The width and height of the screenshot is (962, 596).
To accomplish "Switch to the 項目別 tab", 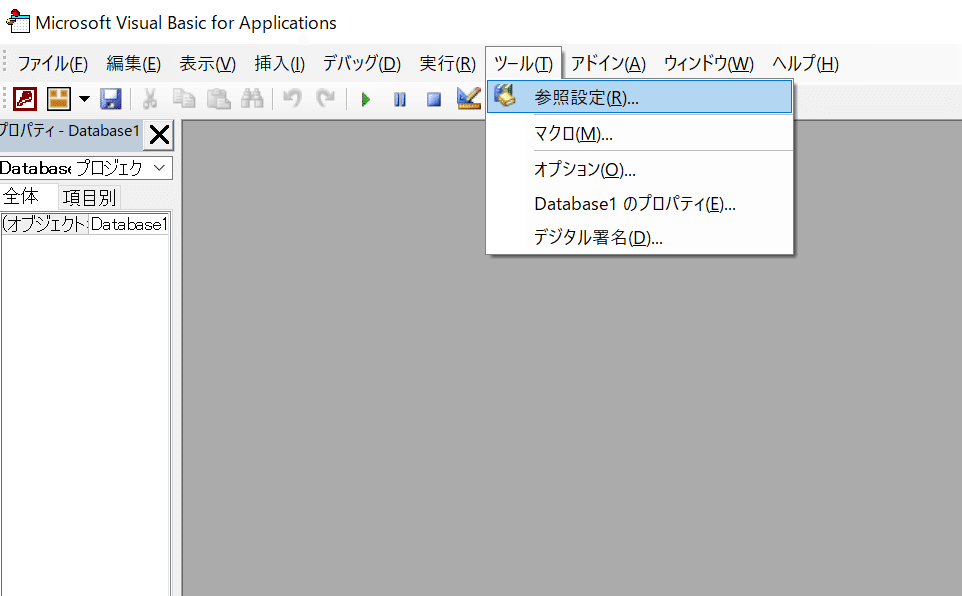I will (x=89, y=197).
